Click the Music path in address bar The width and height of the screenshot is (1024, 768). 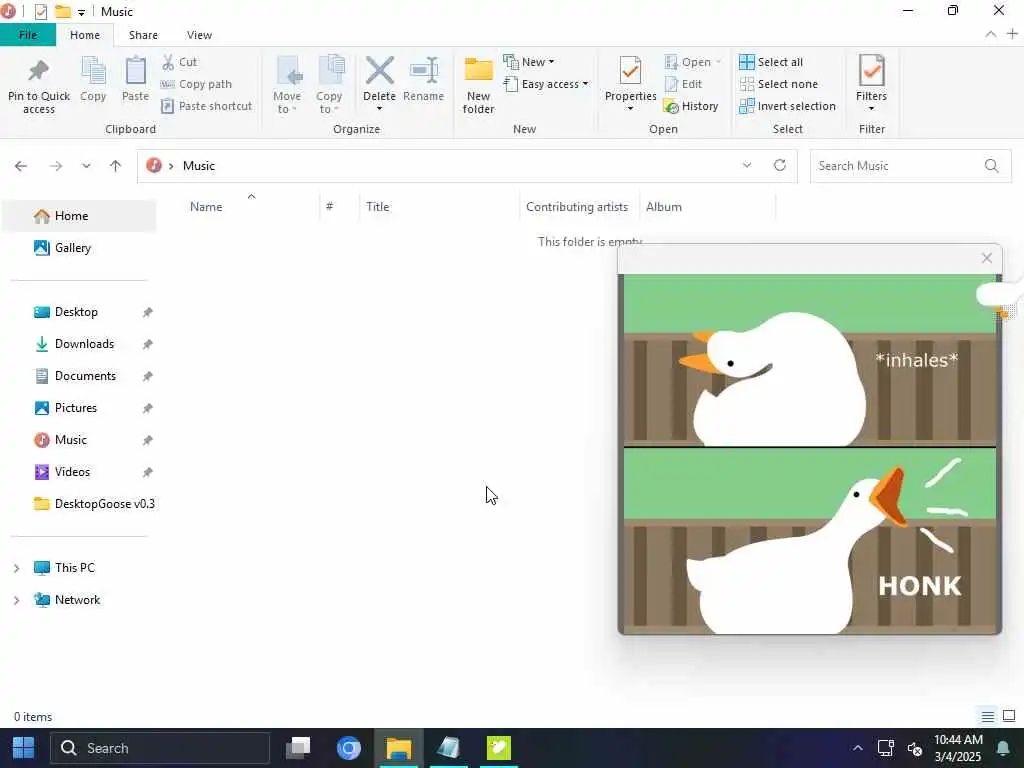pos(199,166)
